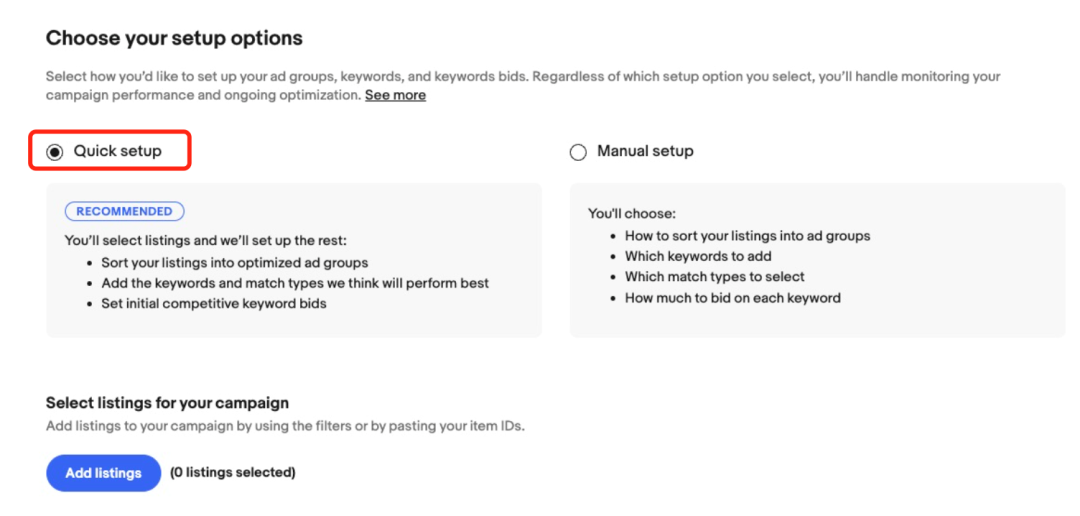The height and width of the screenshot is (516, 1080).
Task: Click 'Set initial competitive keyword bids' bullet
Action: click(x=213, y=303)
